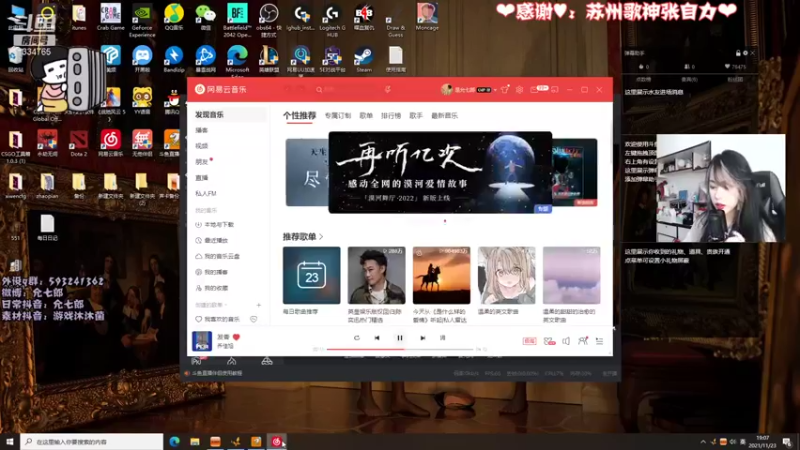
Task: Open 朋友 in the sidebar
Action: point(202,162)
